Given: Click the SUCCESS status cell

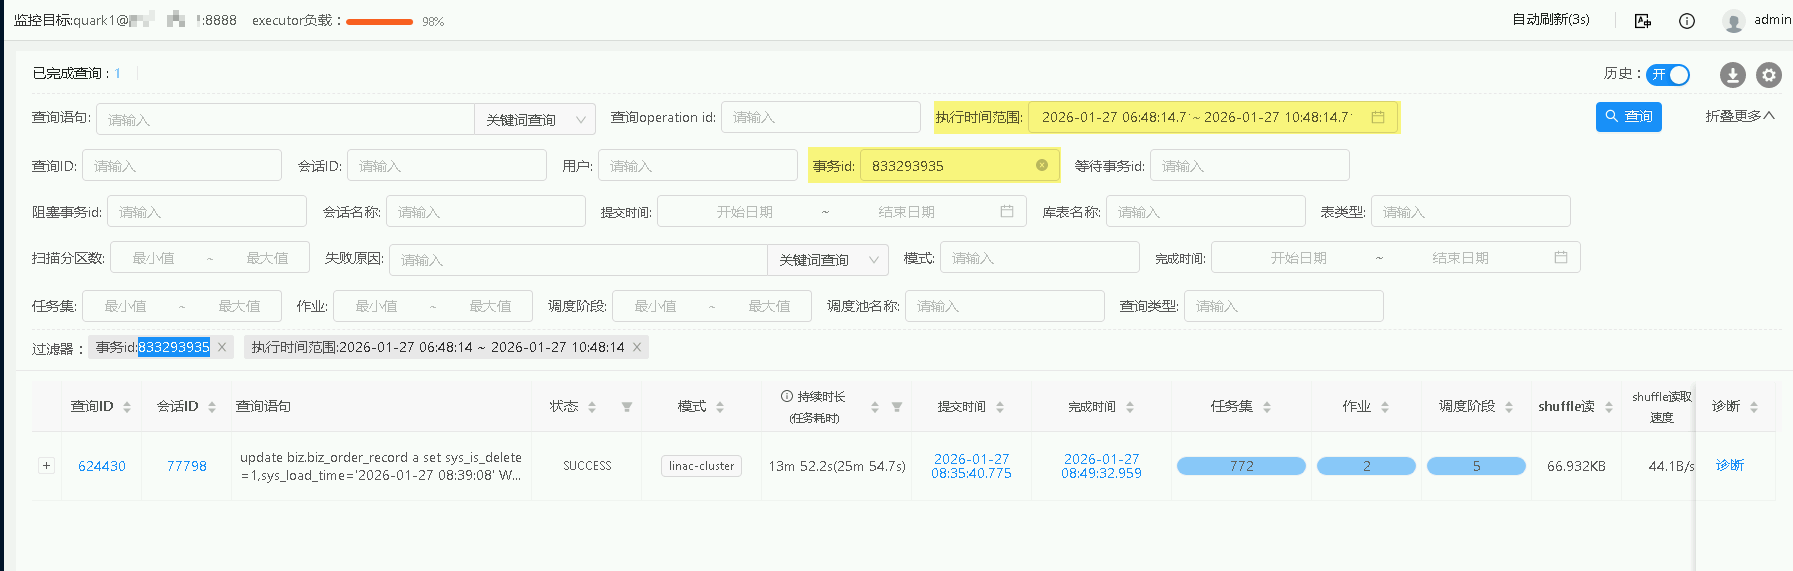Looking at the screenshot, I should [x=587, y=466].
